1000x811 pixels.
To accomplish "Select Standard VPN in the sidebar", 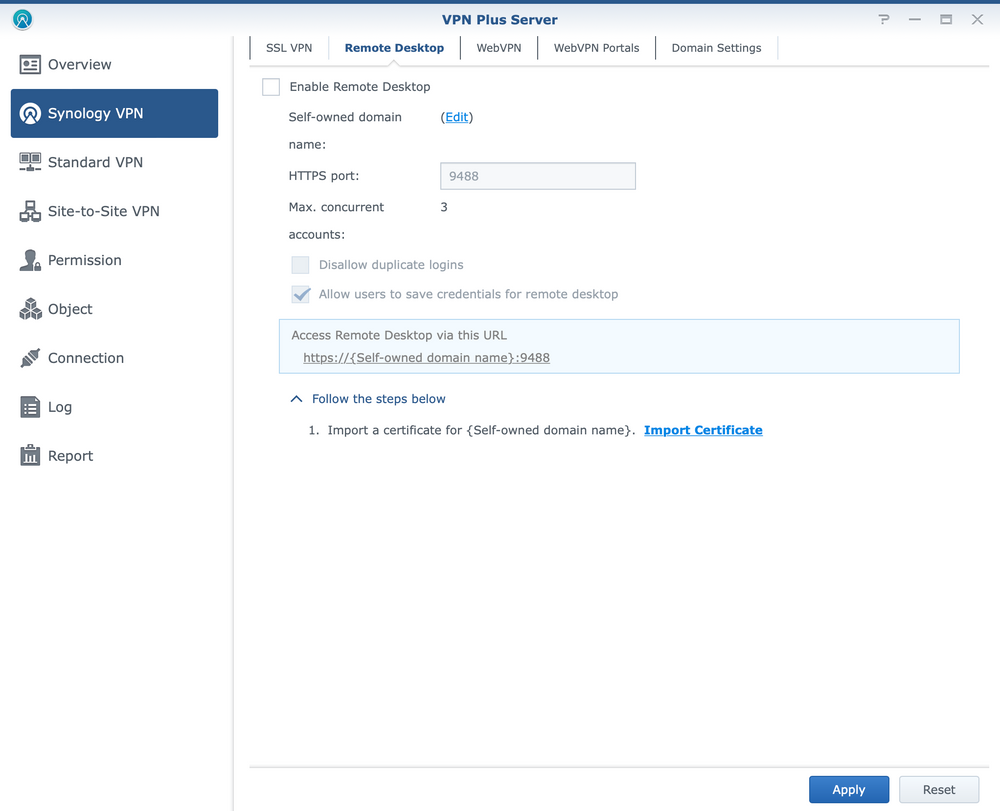I will point(114,162).
